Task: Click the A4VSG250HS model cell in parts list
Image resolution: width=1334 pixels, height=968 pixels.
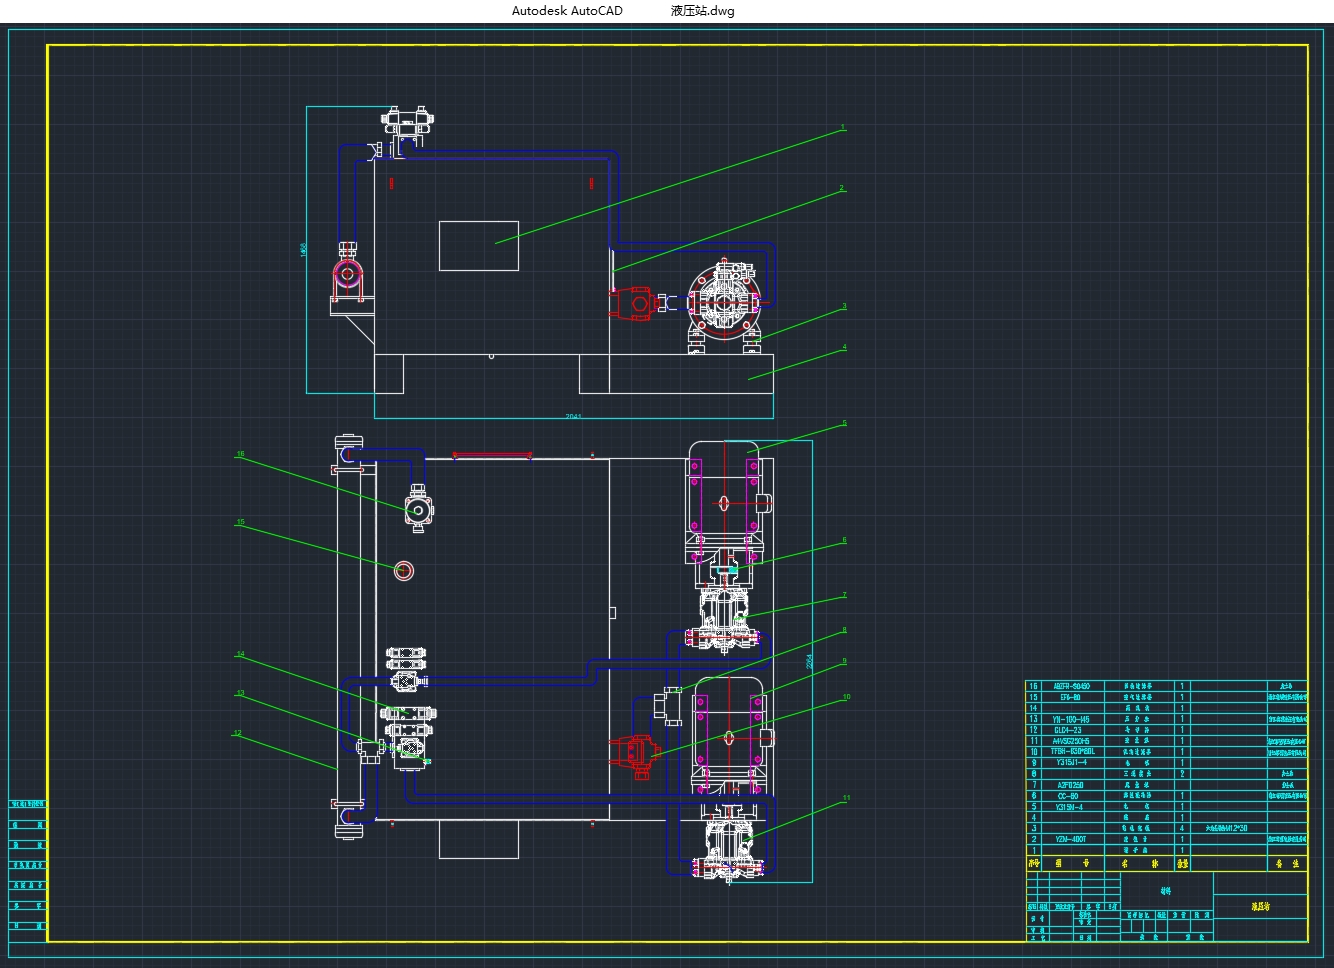Action: click(x=1071, y=741)
